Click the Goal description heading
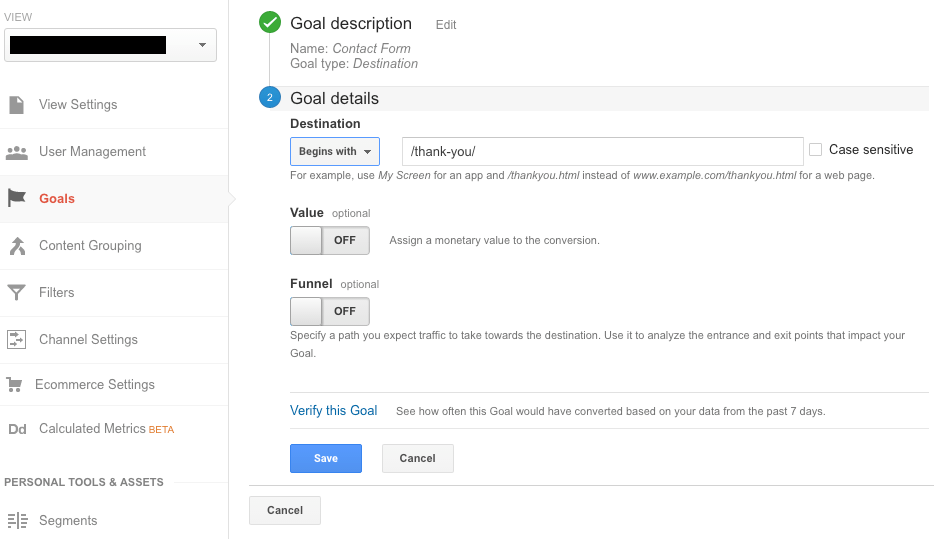The width and height of the screenshot is (934, 539). tap(351, 23)
